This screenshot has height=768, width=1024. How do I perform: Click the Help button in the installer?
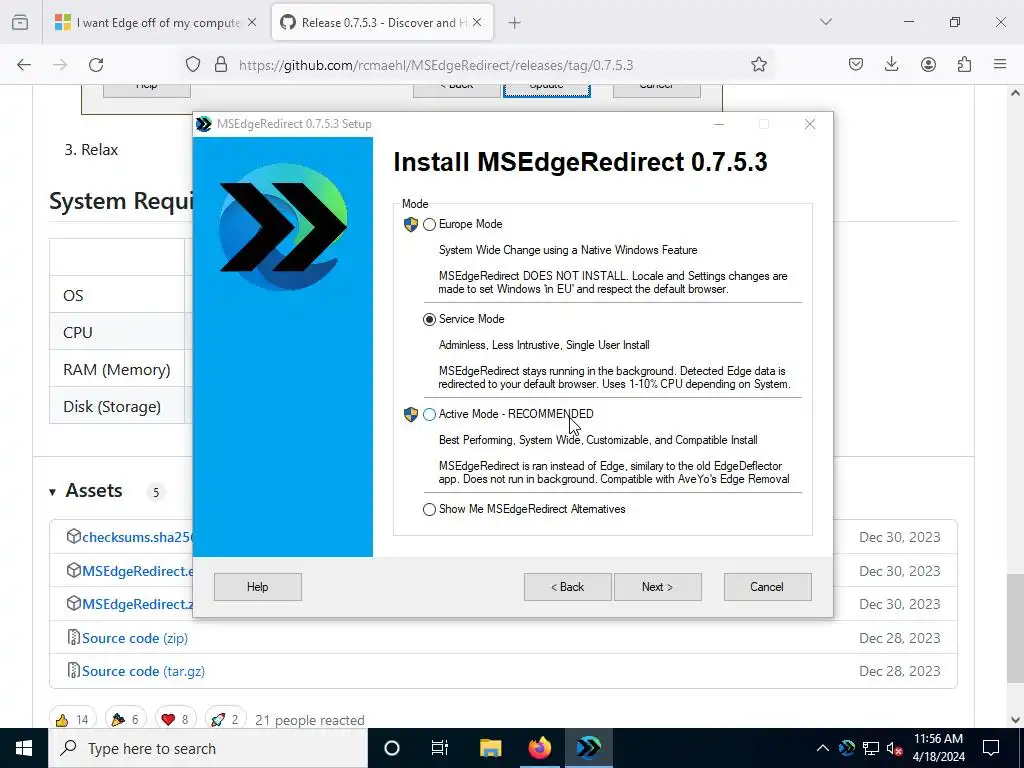pyautogui.click(x=257, y=586)
